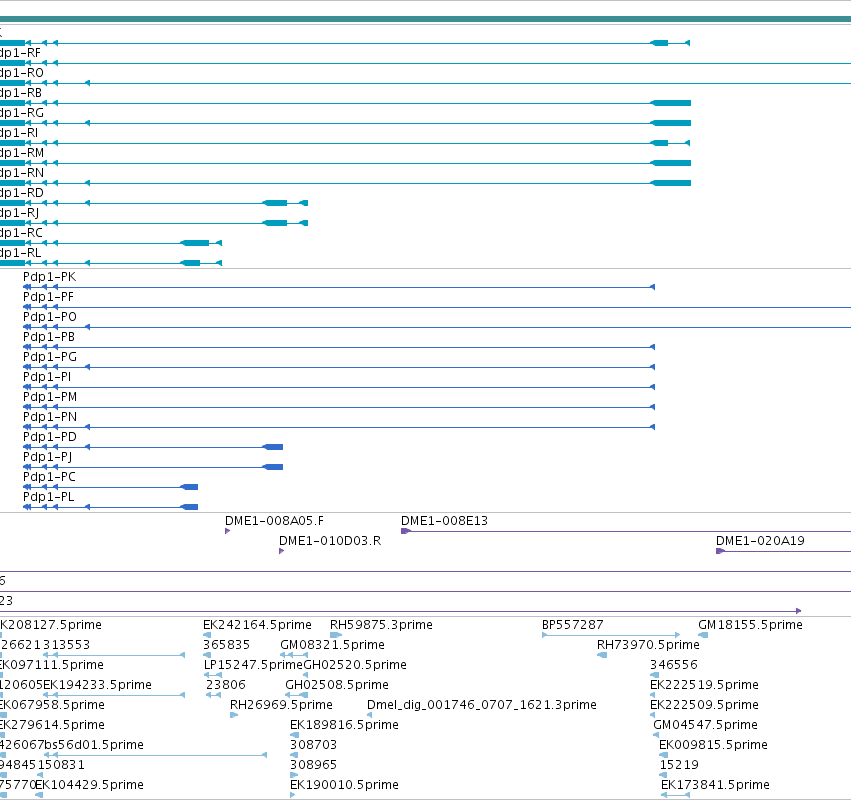Click the 308965 feature label

(x=313, y=765)
